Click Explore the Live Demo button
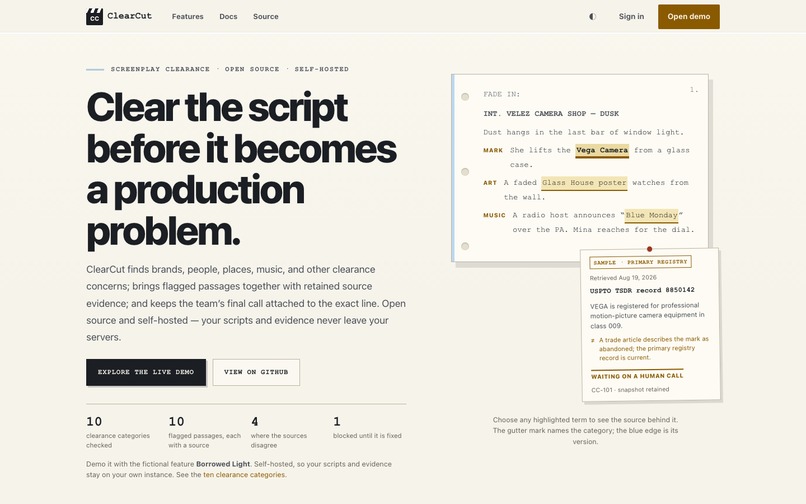The height and width of the screenshot is (504, 806). [146, 372]
